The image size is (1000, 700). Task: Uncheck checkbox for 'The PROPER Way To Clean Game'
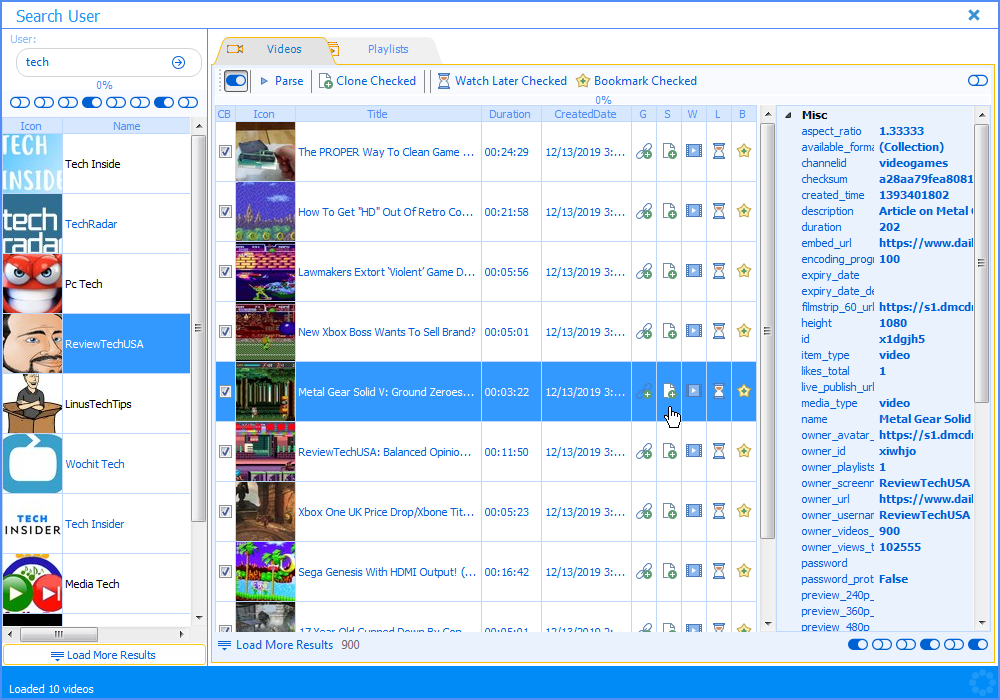(x=225, y=152)
